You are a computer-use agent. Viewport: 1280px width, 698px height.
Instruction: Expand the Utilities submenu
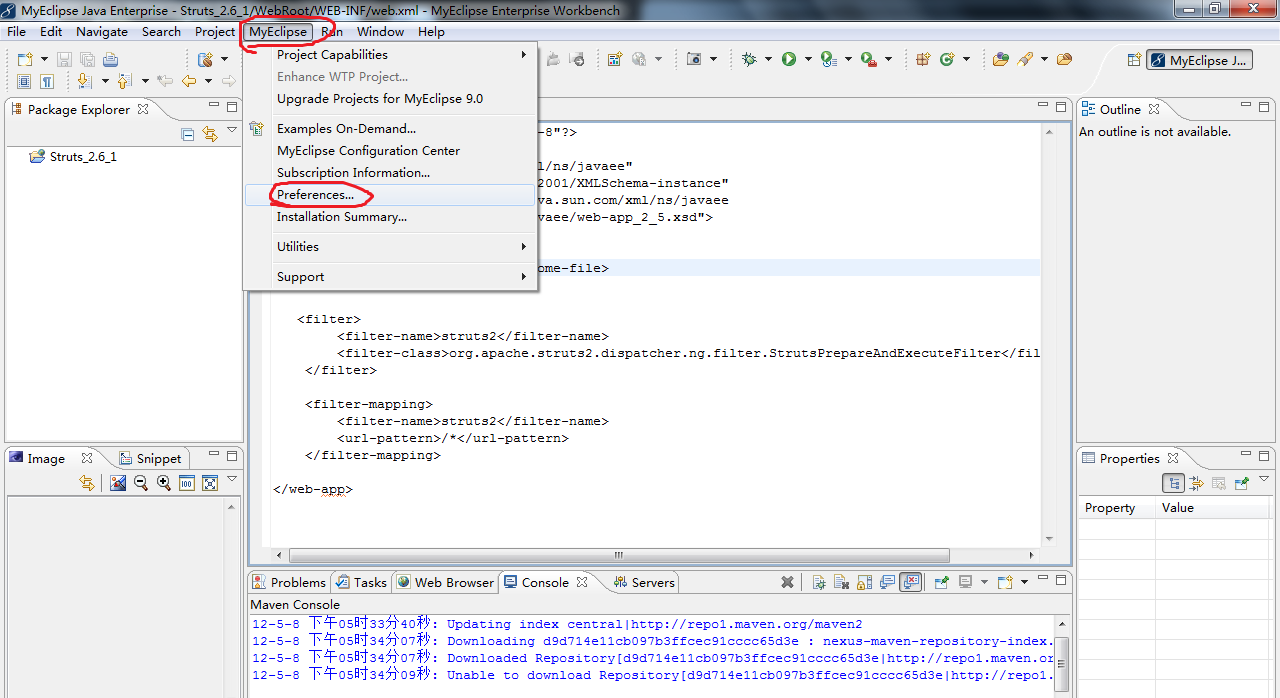pos(390,246)
